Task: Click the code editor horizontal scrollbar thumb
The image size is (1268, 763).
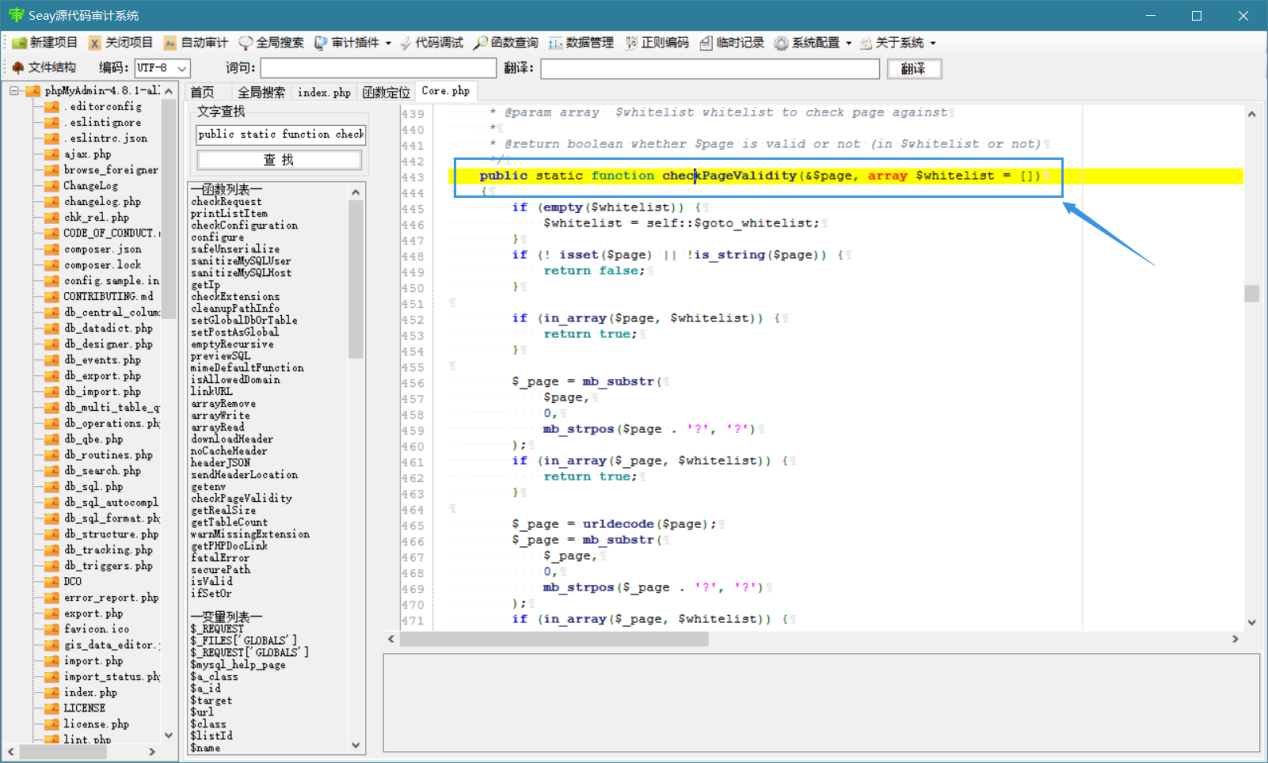Action: [548, 638]
